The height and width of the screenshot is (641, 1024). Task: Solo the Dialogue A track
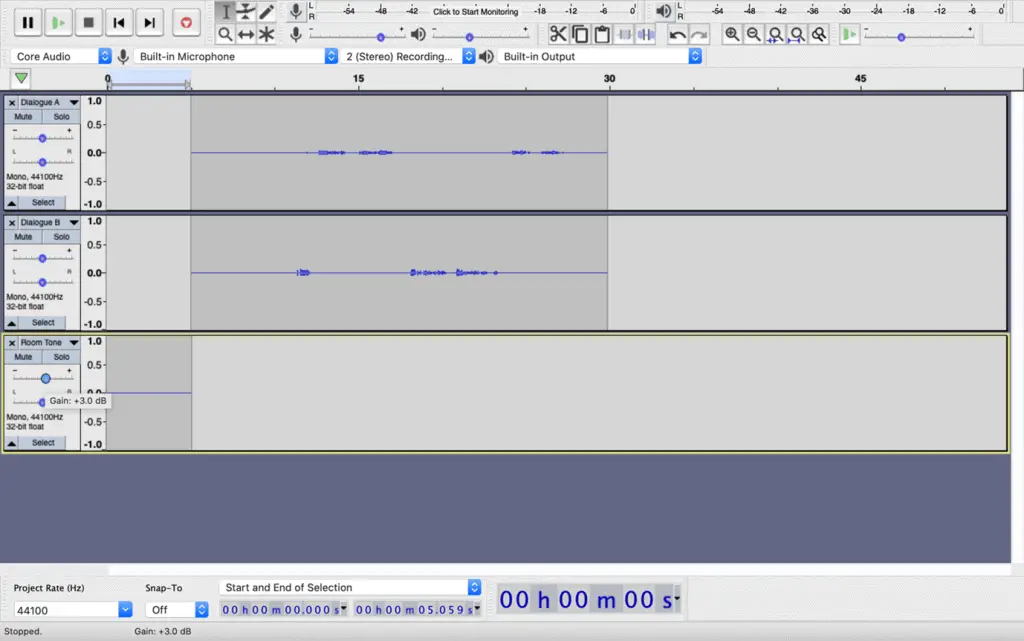click(x=61, y=117)
